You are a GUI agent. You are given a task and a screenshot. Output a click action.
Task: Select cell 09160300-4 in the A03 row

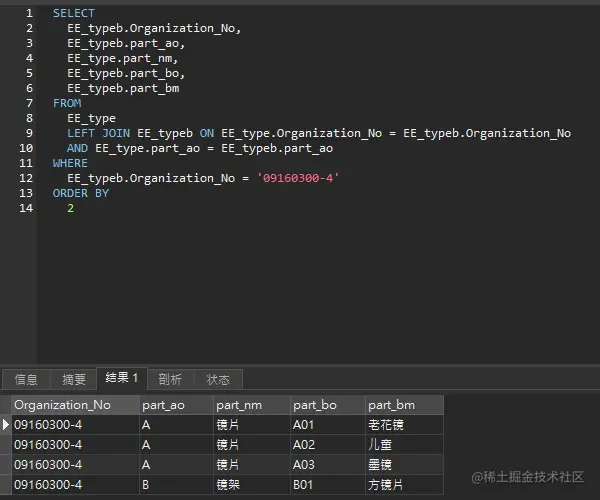click(x=75, y=465)
